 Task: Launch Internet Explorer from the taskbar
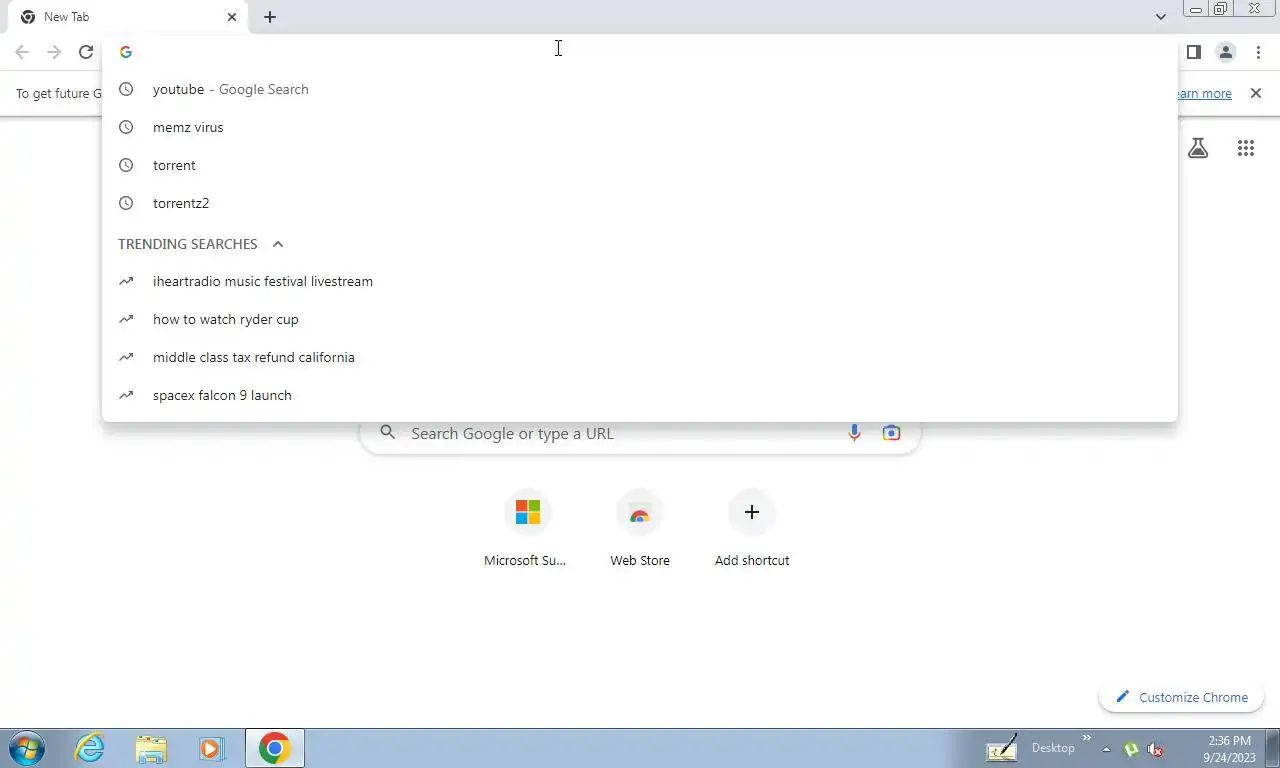[x=90, y=748]
